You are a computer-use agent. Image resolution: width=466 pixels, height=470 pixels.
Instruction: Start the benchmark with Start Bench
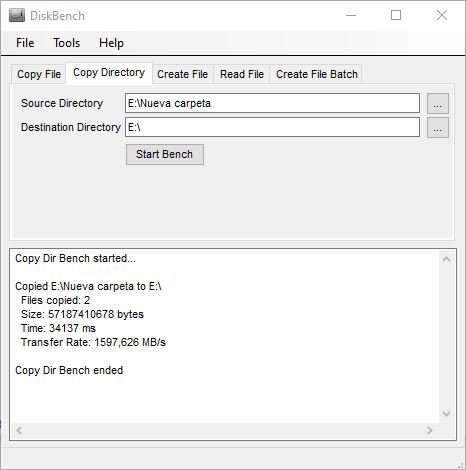165,154
